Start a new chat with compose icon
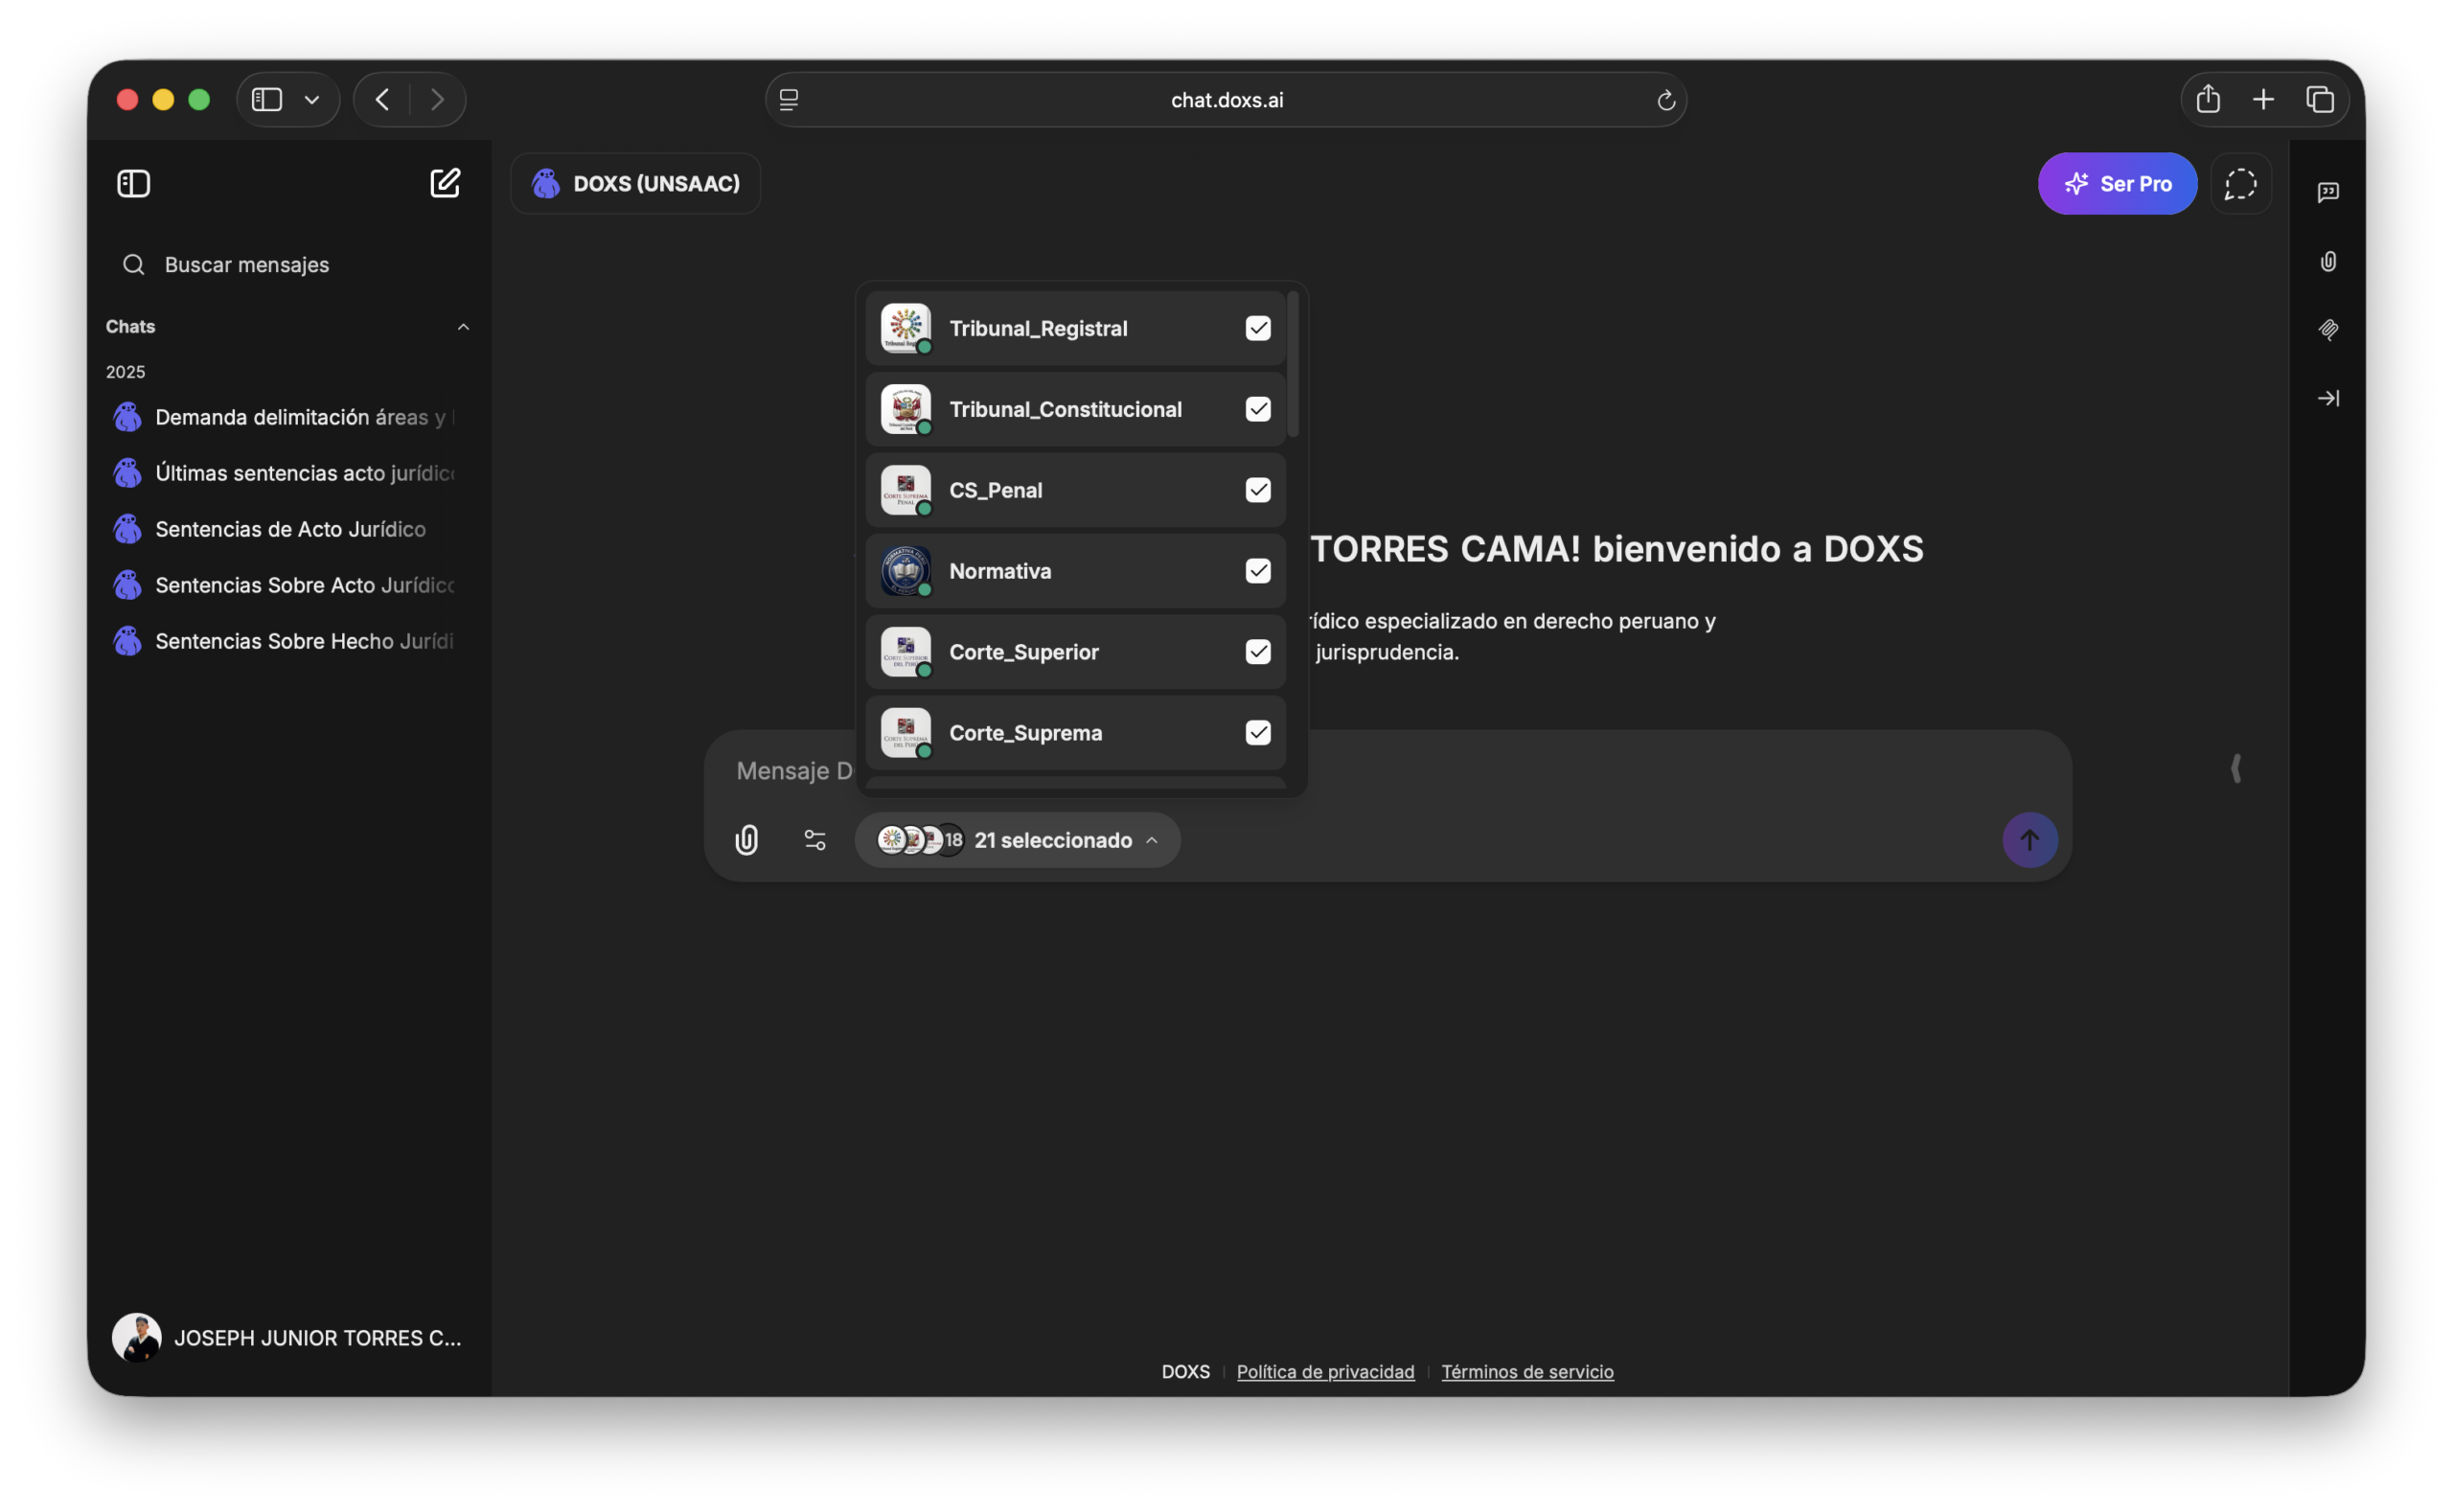This screenshot has width=2453, height=1512. pyautogui.click(x=445, y=183)
